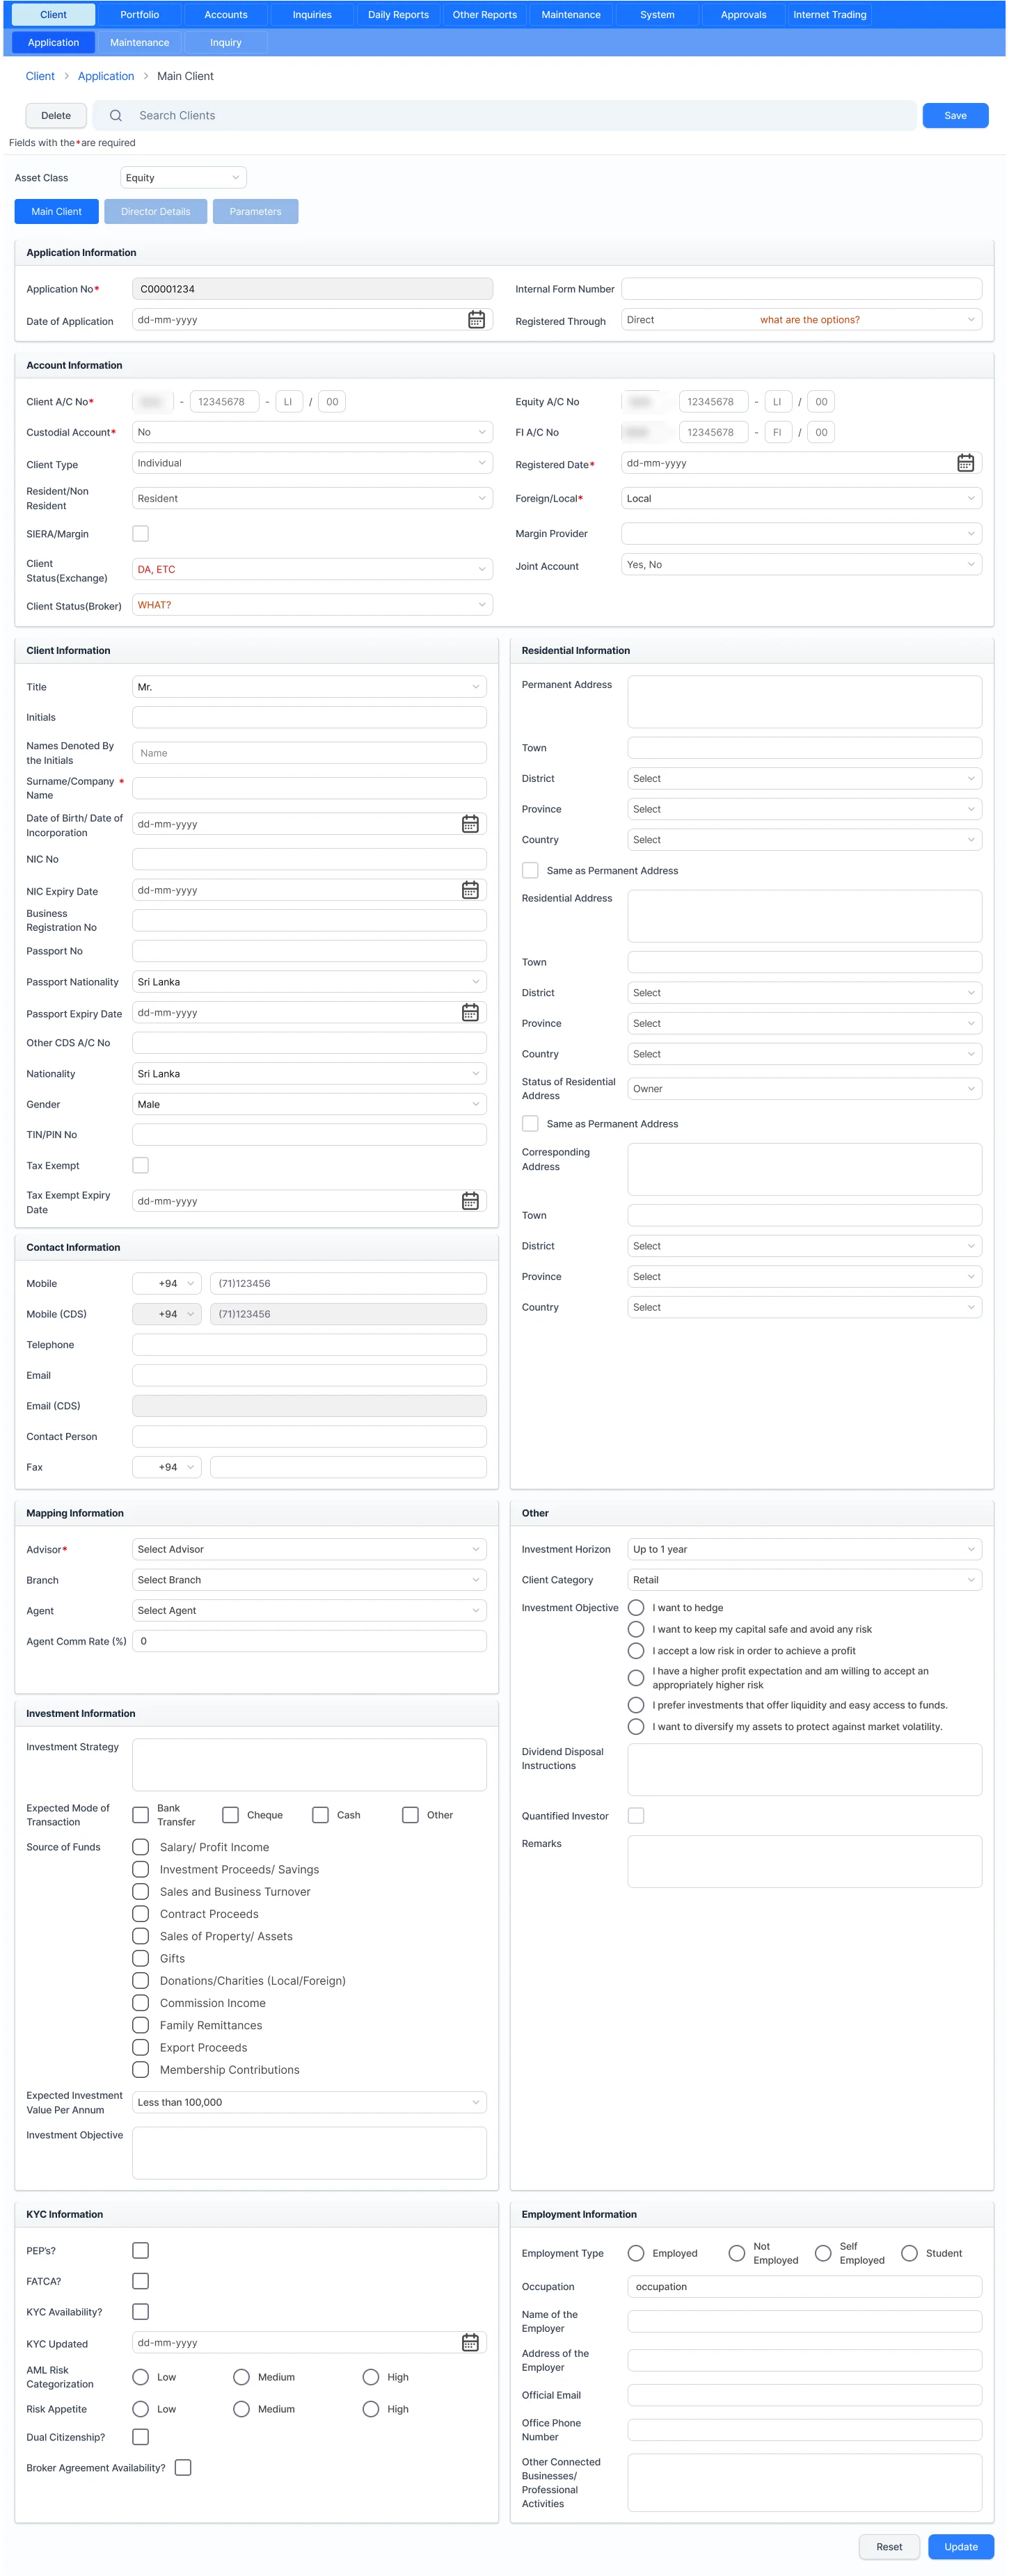Open the NIC Expiry Date calendar
The height and width of the screenshot is (2576, 1009).
coord(470,890)
